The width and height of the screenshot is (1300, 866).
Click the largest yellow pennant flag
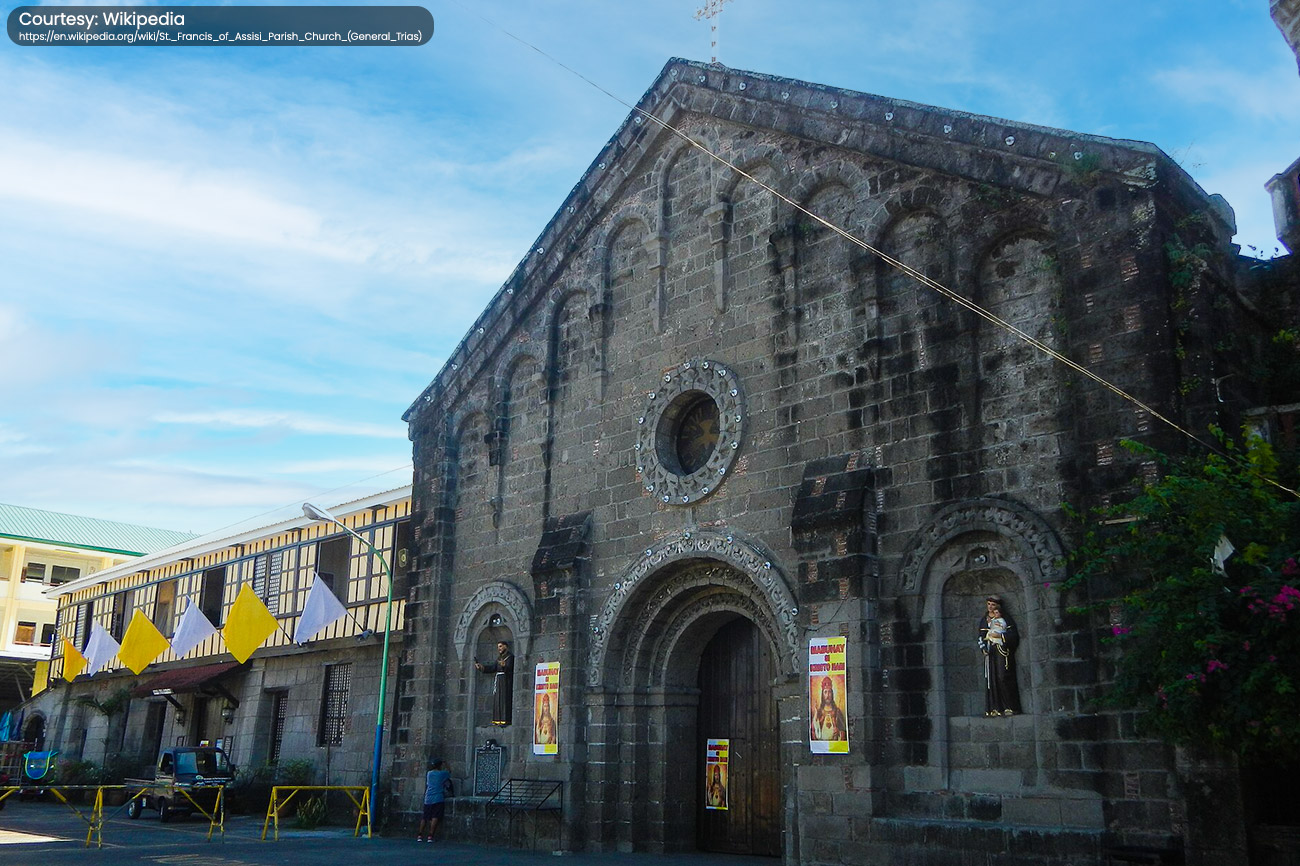(x=247, y=623)
